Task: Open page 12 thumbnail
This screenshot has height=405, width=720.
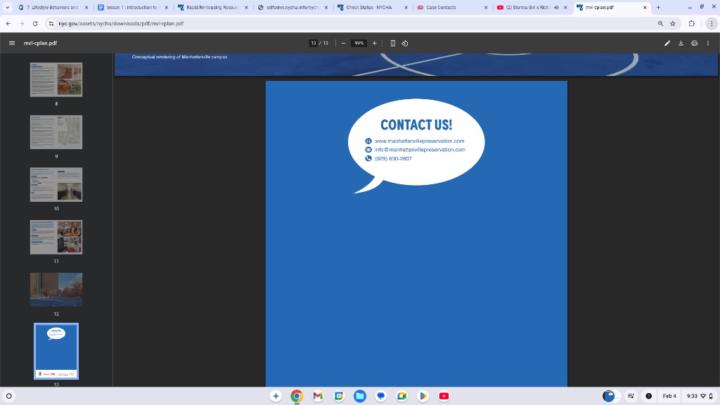Action: (56, 289)
